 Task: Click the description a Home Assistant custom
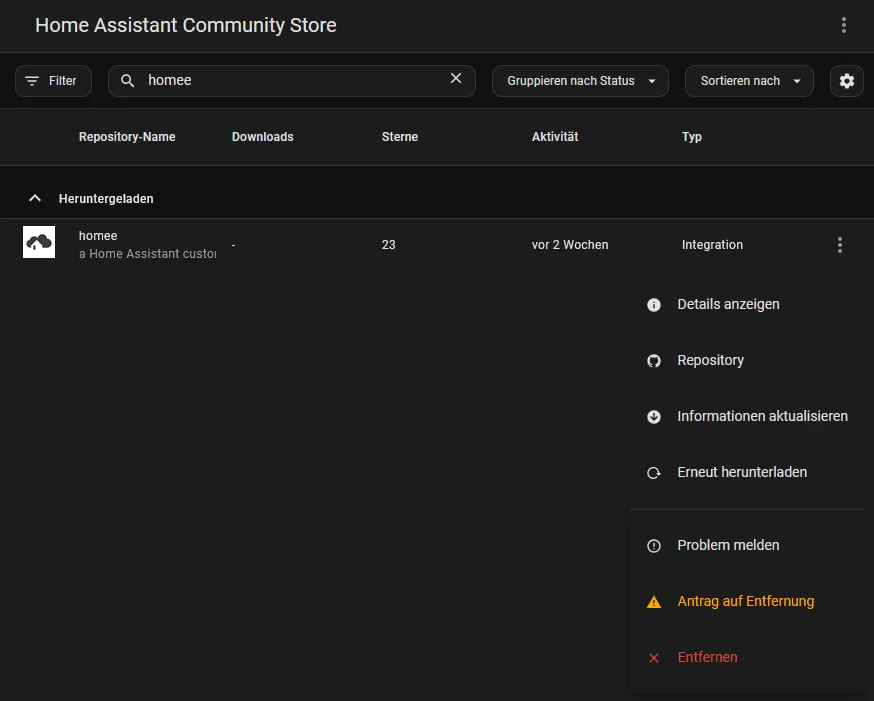148,254
